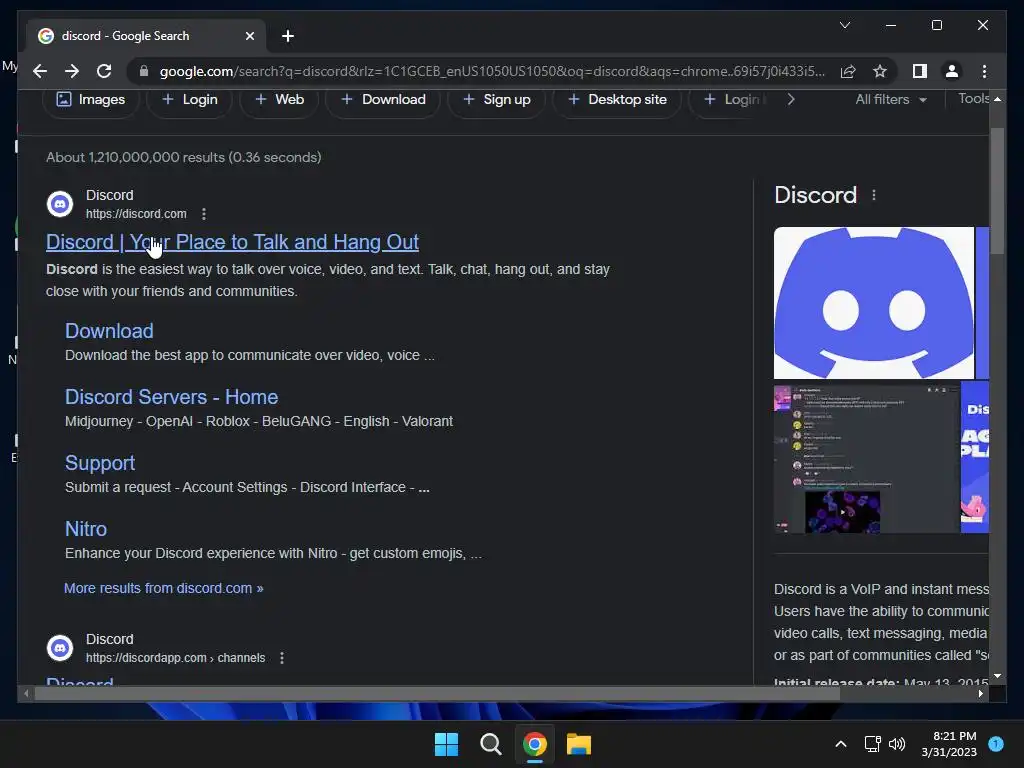
Task: Show more filter chips with right arrow
Action: click(x=791, y=99)
